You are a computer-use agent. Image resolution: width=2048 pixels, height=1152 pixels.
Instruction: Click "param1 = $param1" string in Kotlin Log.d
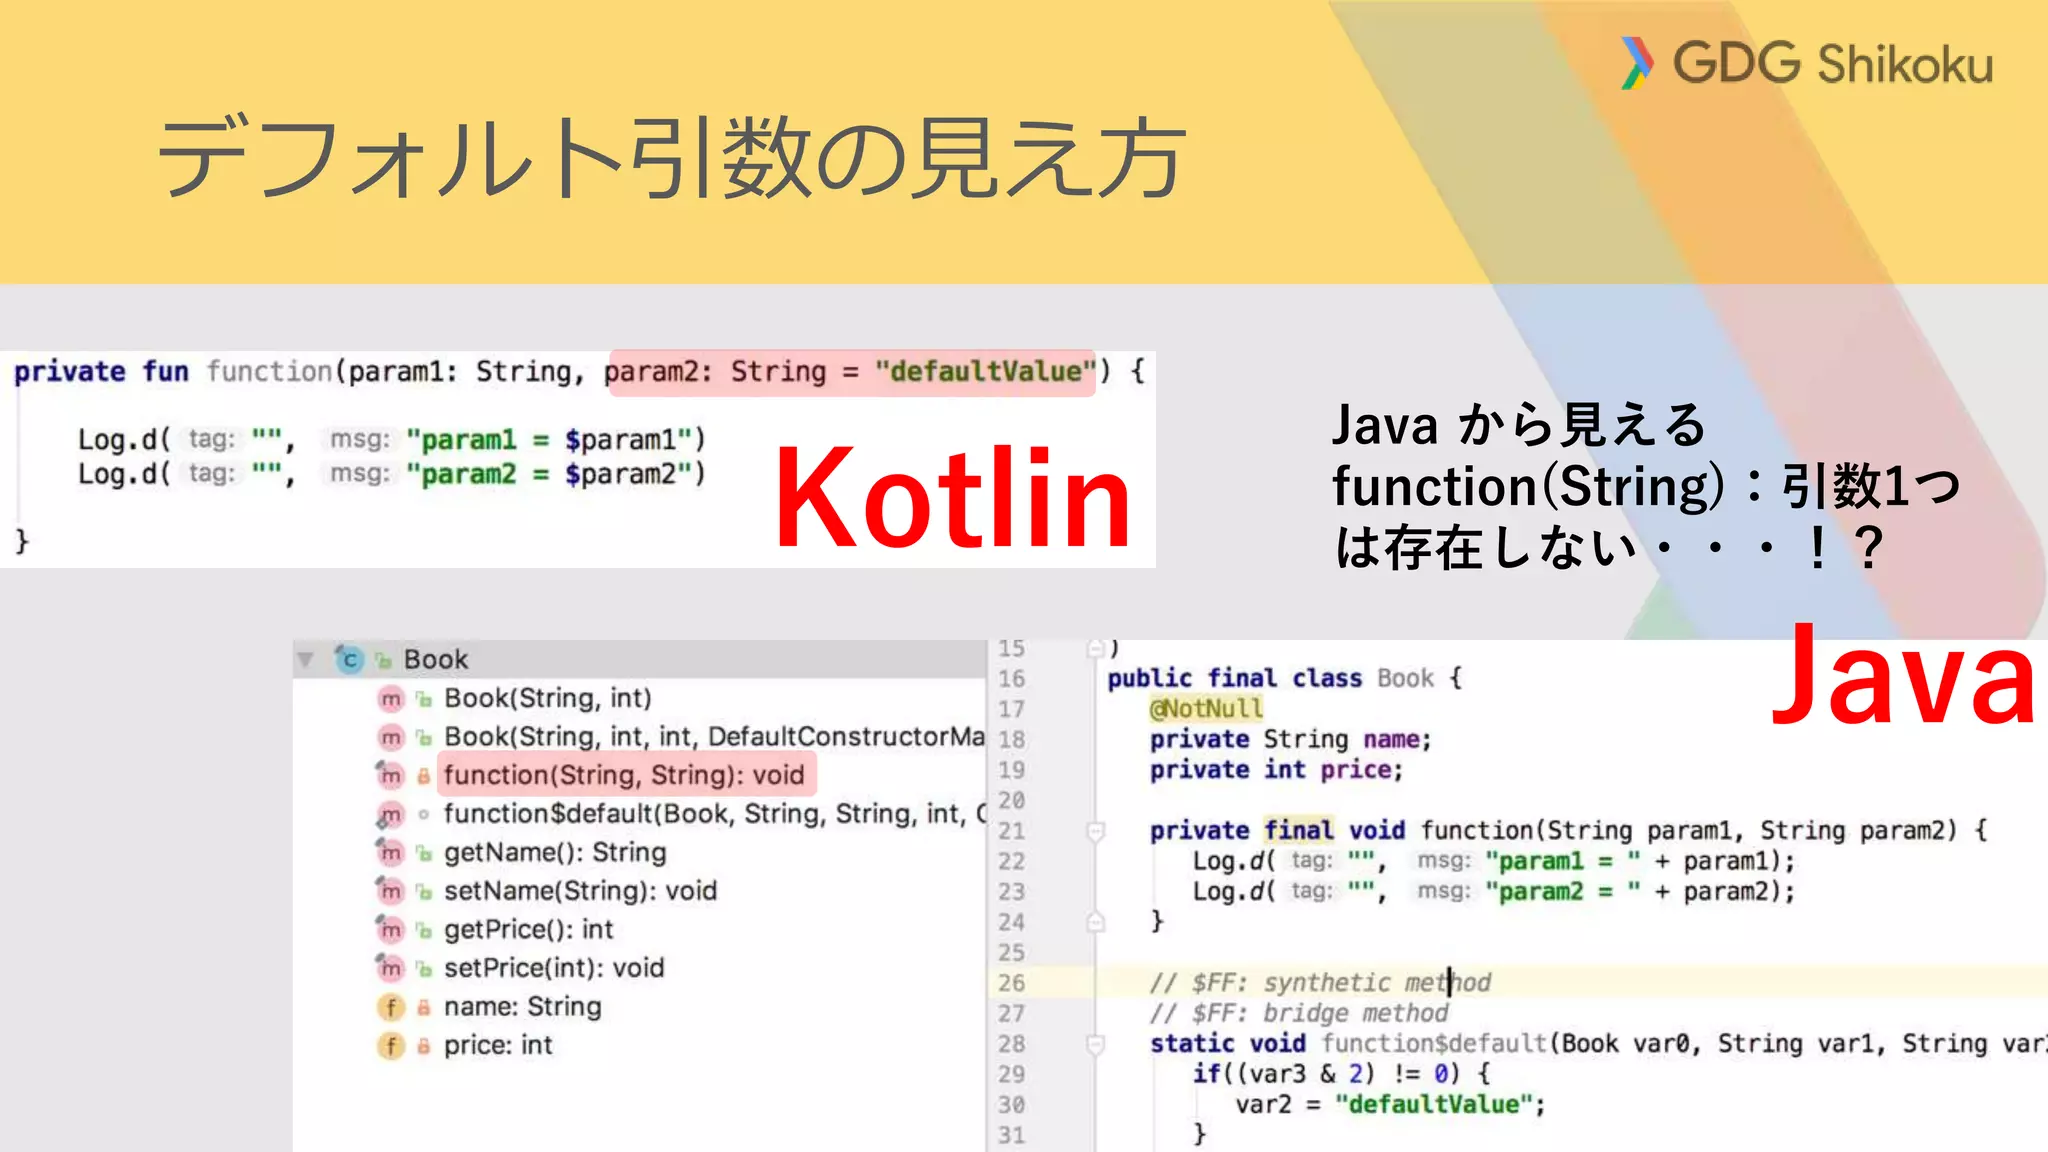tap(549, 440)
